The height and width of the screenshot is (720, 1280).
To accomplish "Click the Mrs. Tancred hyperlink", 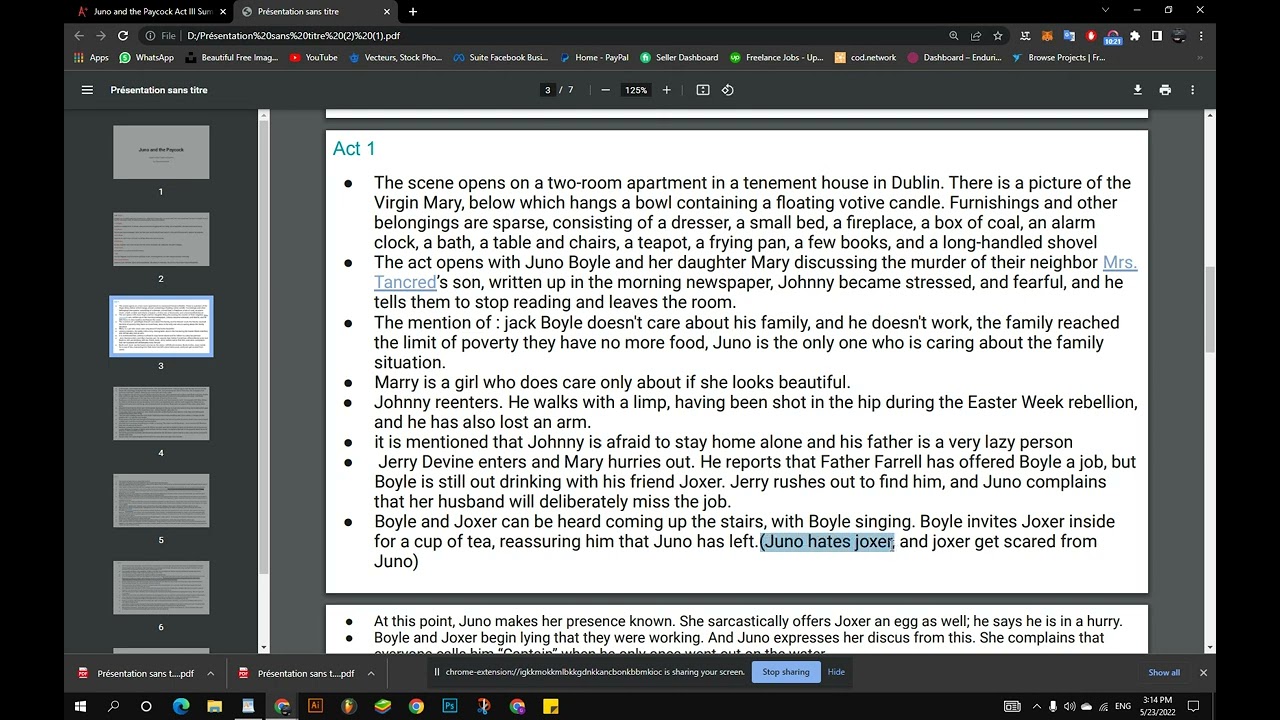I will (1120, 263).
